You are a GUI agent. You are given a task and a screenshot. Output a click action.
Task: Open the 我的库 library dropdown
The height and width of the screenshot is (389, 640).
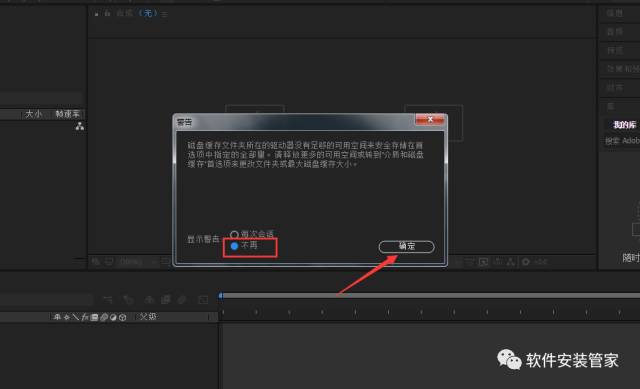(624, 124)
